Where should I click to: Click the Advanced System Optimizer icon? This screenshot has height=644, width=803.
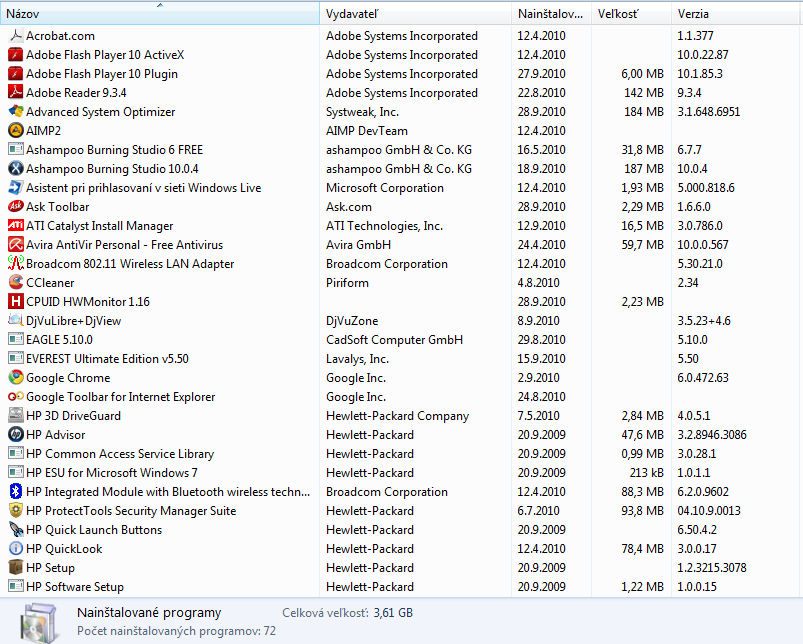(x=16, y=112)
